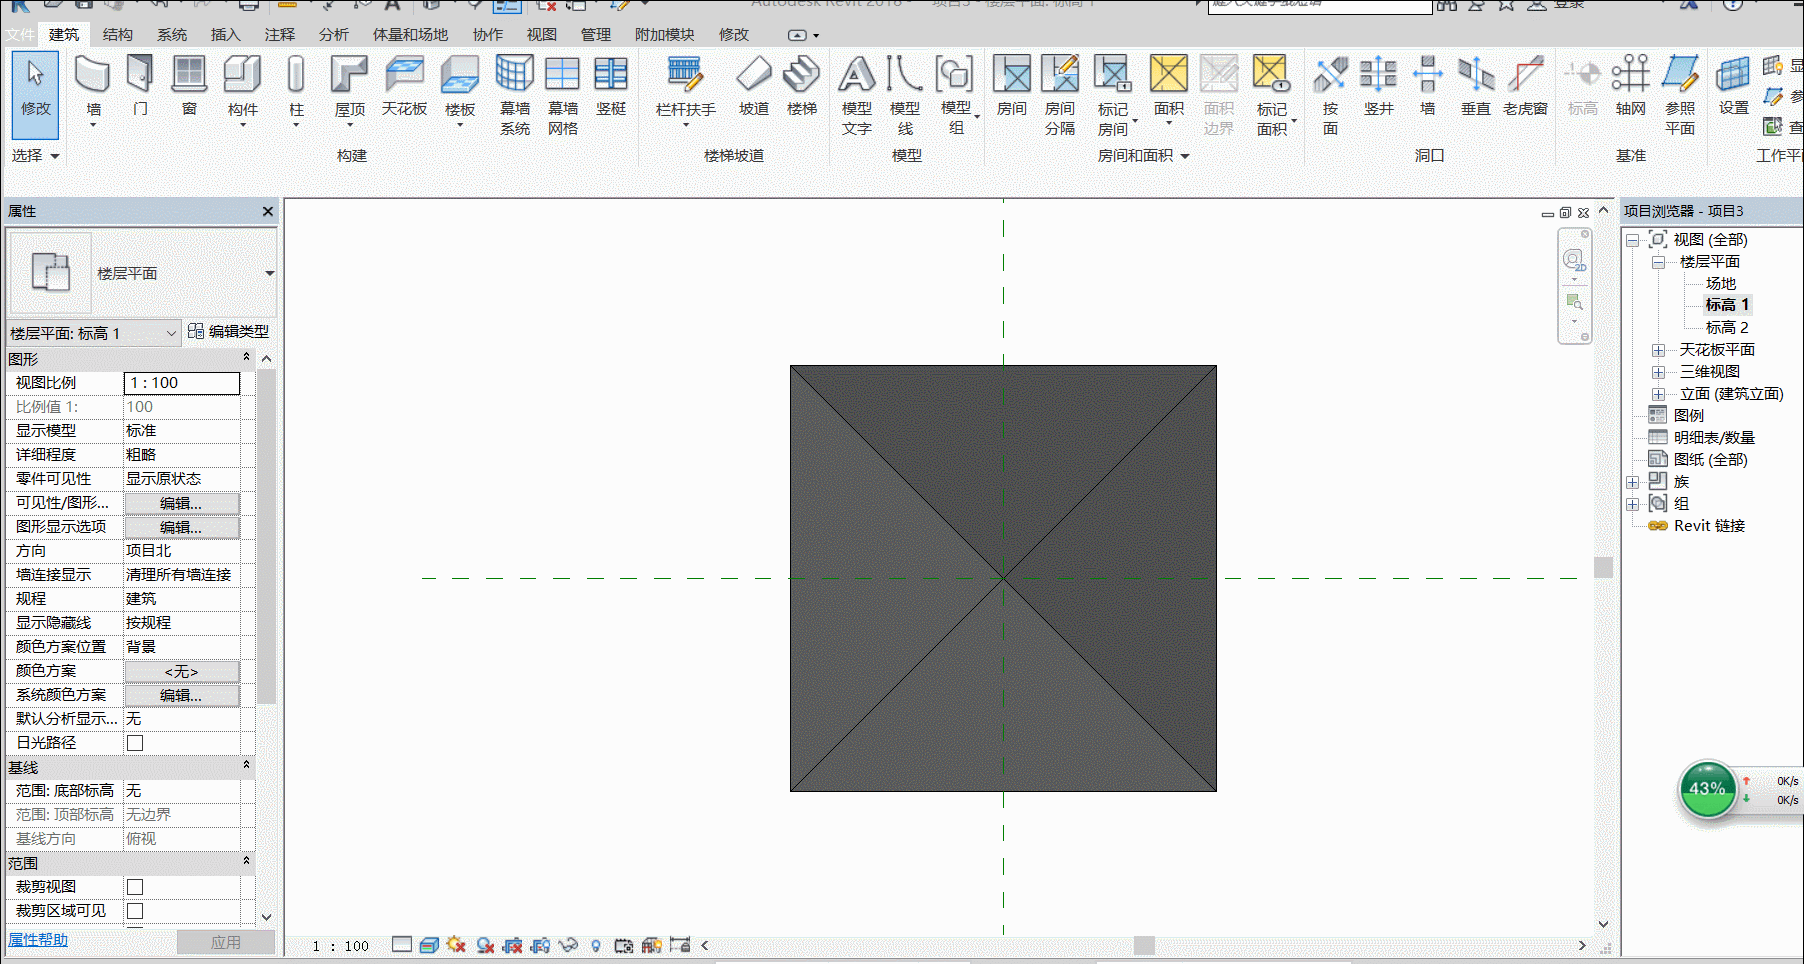The image size is (1804, 964).
Task: Expand the 族 tree node
Action: point(1632,482)
